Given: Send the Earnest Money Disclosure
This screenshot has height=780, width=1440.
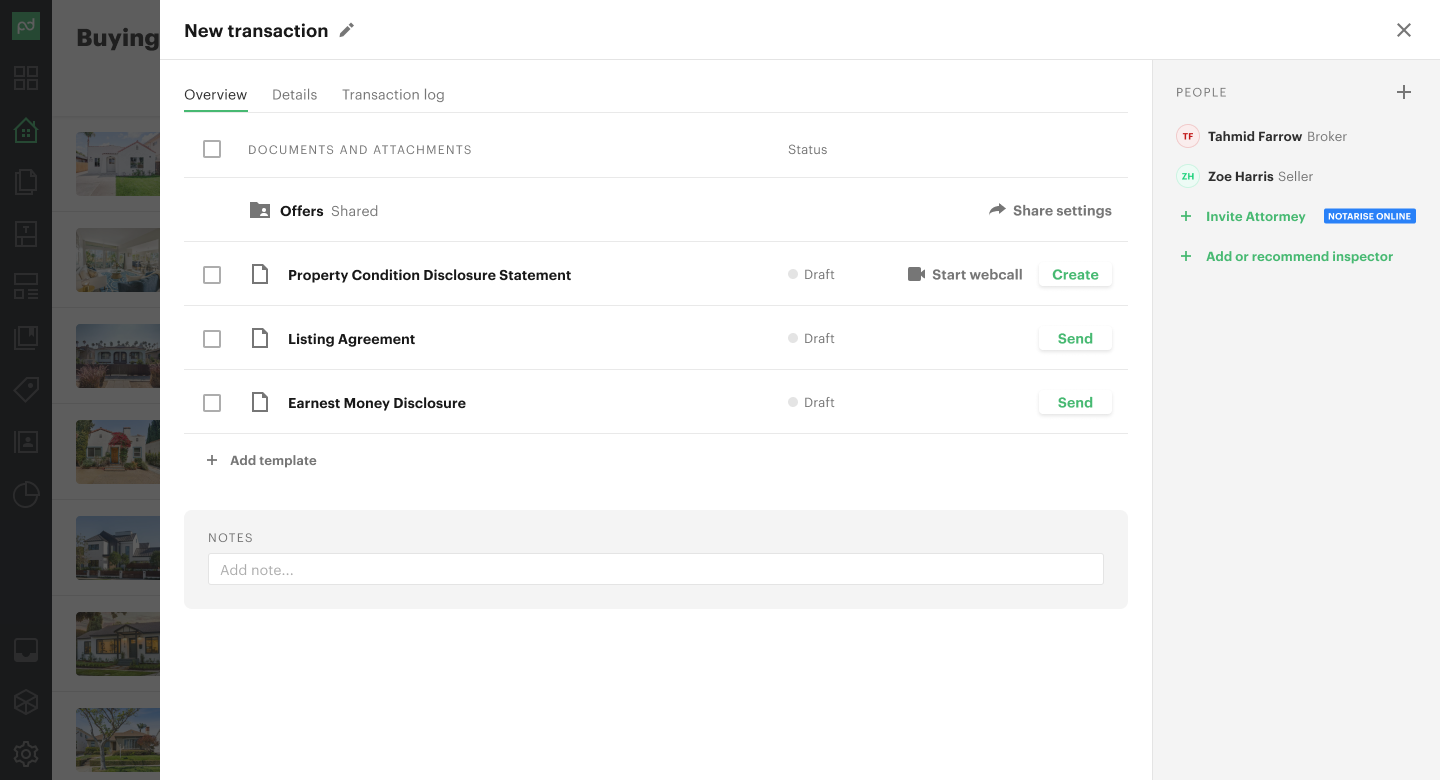Looking at the screenshot, I should pyautogui.click(x=1075, y=403).
